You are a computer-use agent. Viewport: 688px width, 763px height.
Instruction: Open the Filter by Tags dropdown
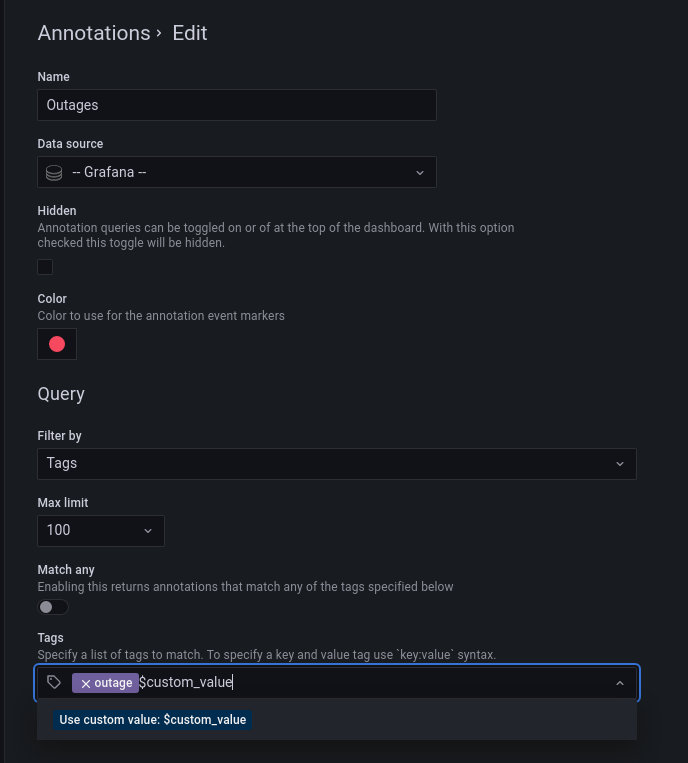[336, 464]
